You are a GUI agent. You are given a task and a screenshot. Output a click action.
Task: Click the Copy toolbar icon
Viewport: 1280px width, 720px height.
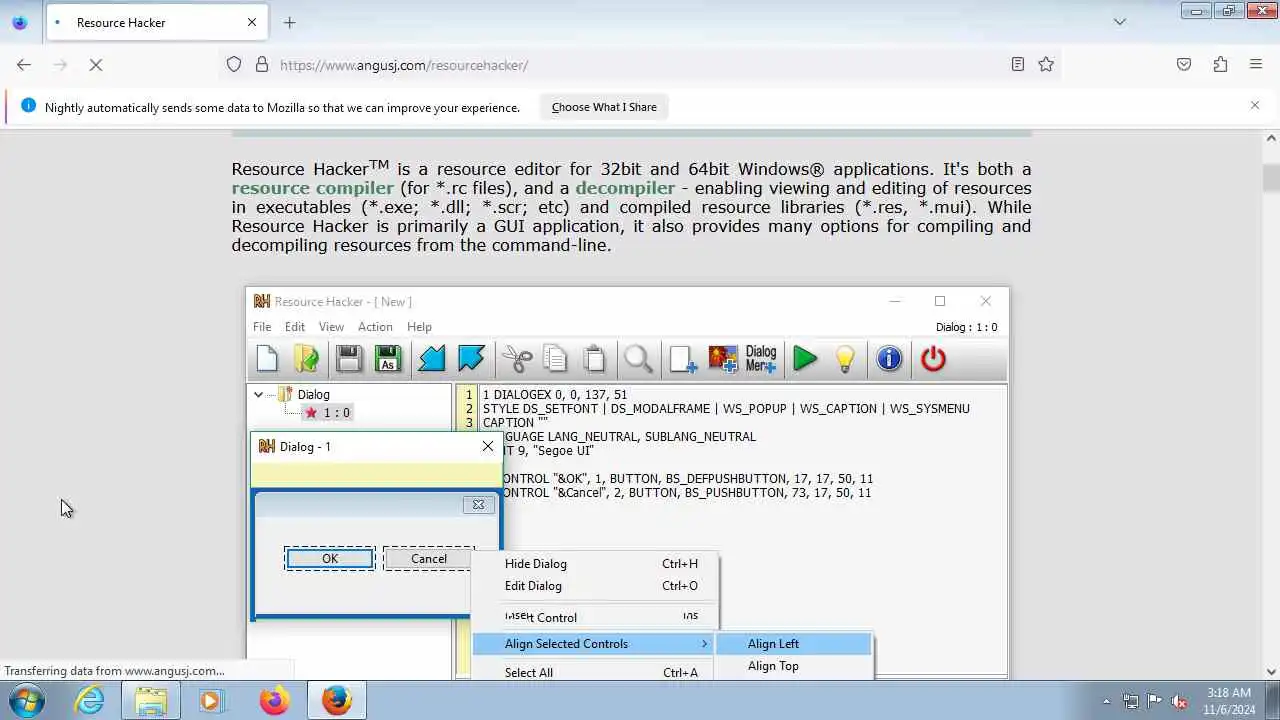555,359
